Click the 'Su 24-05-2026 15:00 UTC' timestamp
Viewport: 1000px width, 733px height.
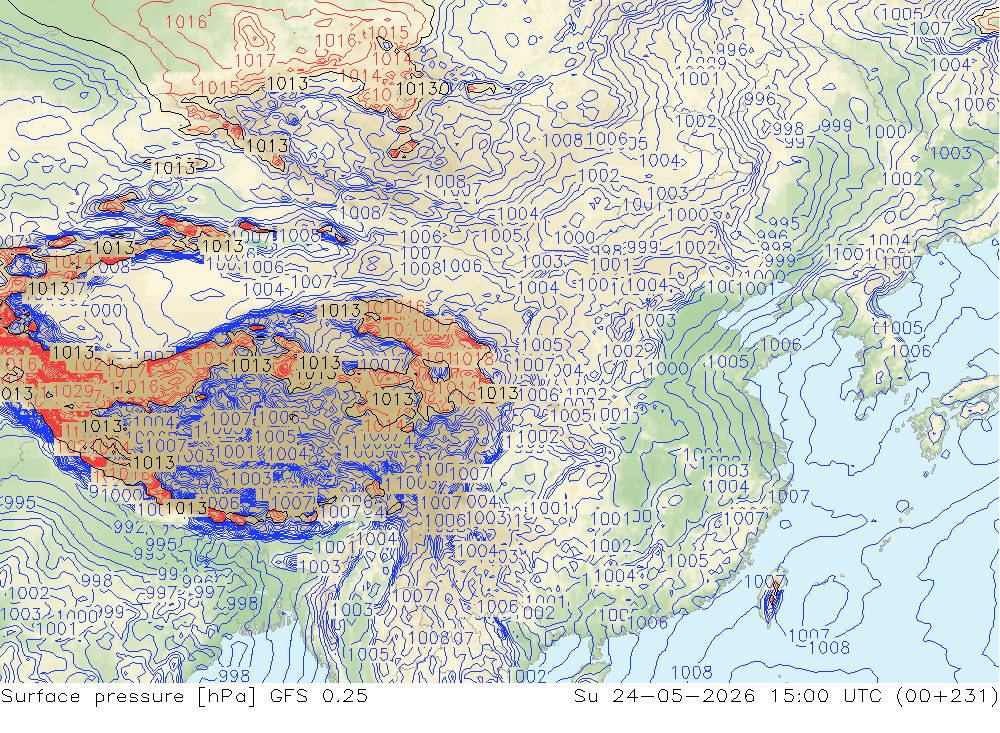pyautogui.click(x=729, y=696)
